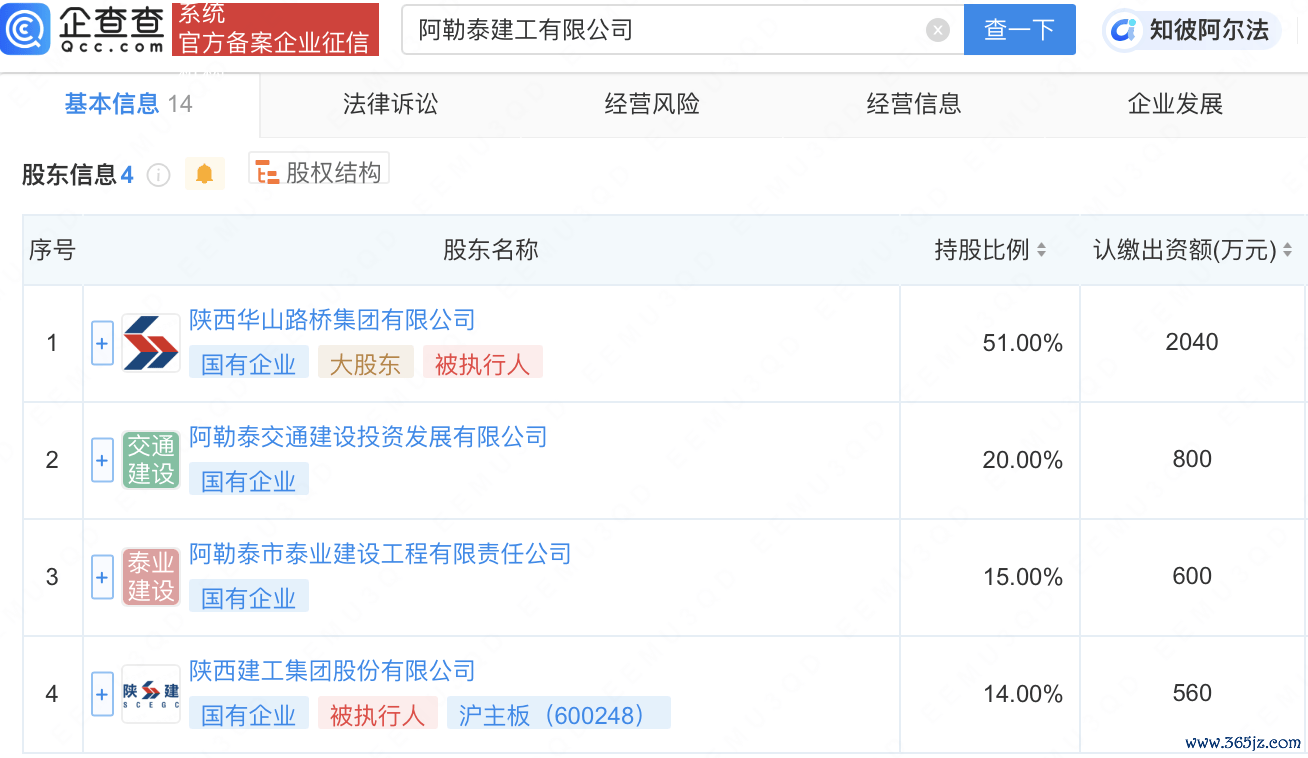Sort by 持股比例 column arrows
Screen dimensions: 1308x758
click(x=1041, y=250)
